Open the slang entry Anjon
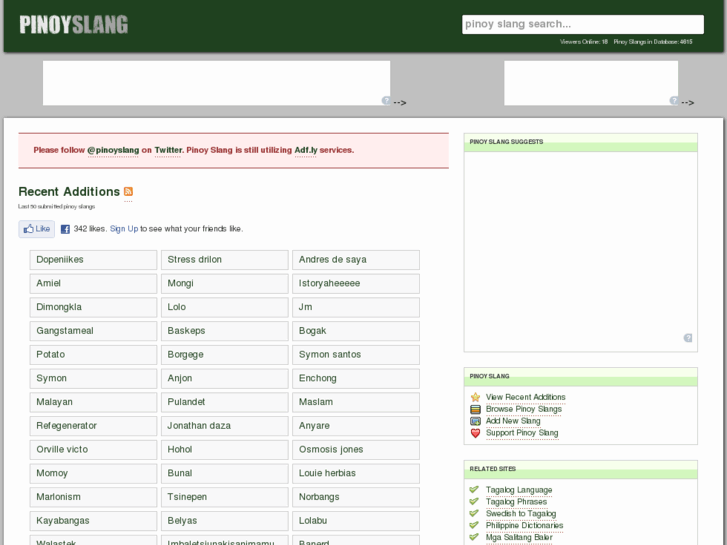Viewport: 727px width, 545px height. coord(224,378)
